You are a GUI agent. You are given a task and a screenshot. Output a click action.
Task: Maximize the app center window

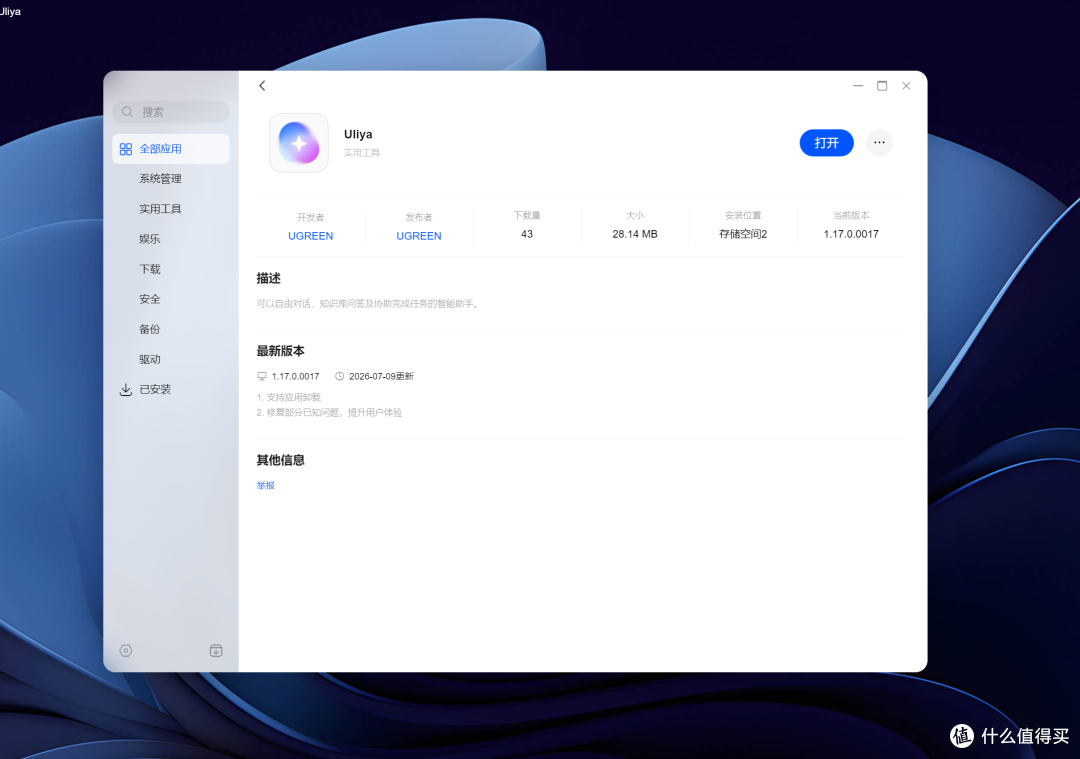point(882,85)
